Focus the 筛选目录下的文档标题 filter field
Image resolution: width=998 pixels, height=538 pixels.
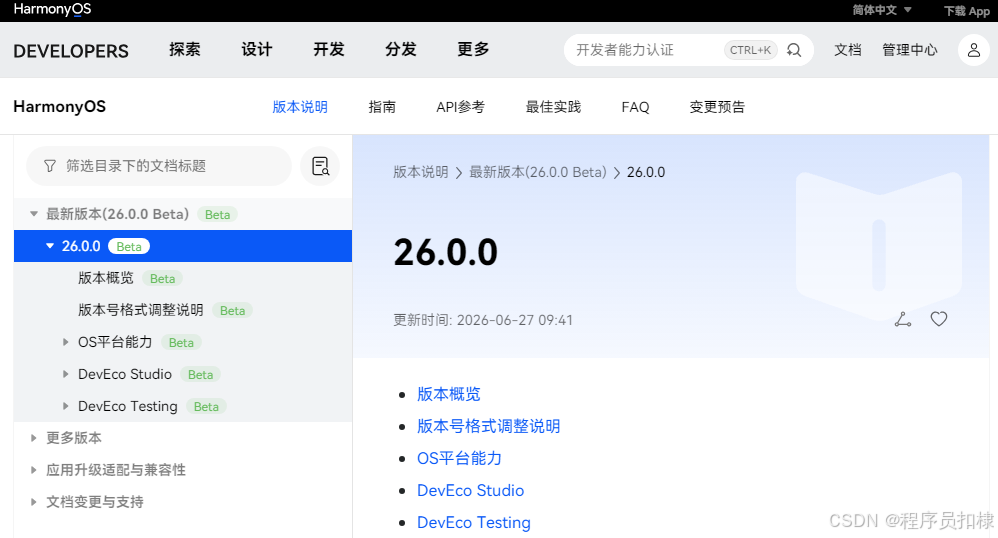pos(159,166)
